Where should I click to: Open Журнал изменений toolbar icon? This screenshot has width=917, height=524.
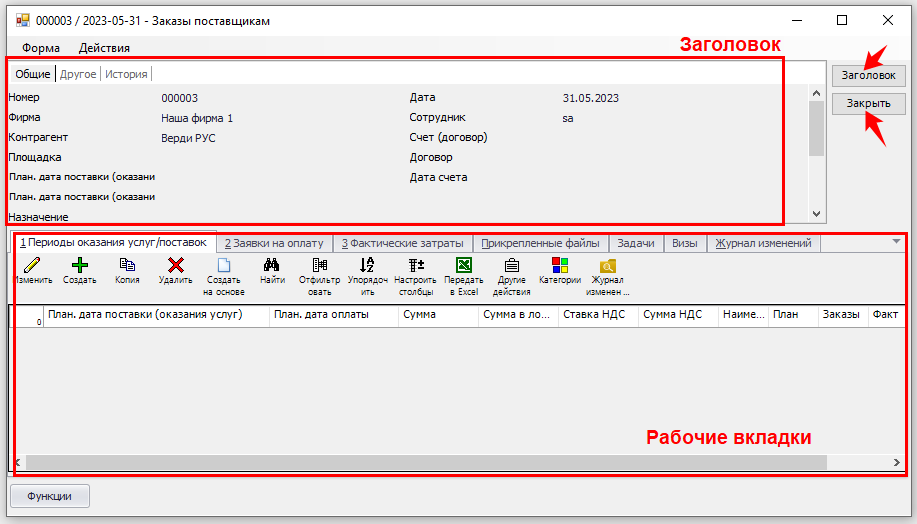(x=608, y=266)
